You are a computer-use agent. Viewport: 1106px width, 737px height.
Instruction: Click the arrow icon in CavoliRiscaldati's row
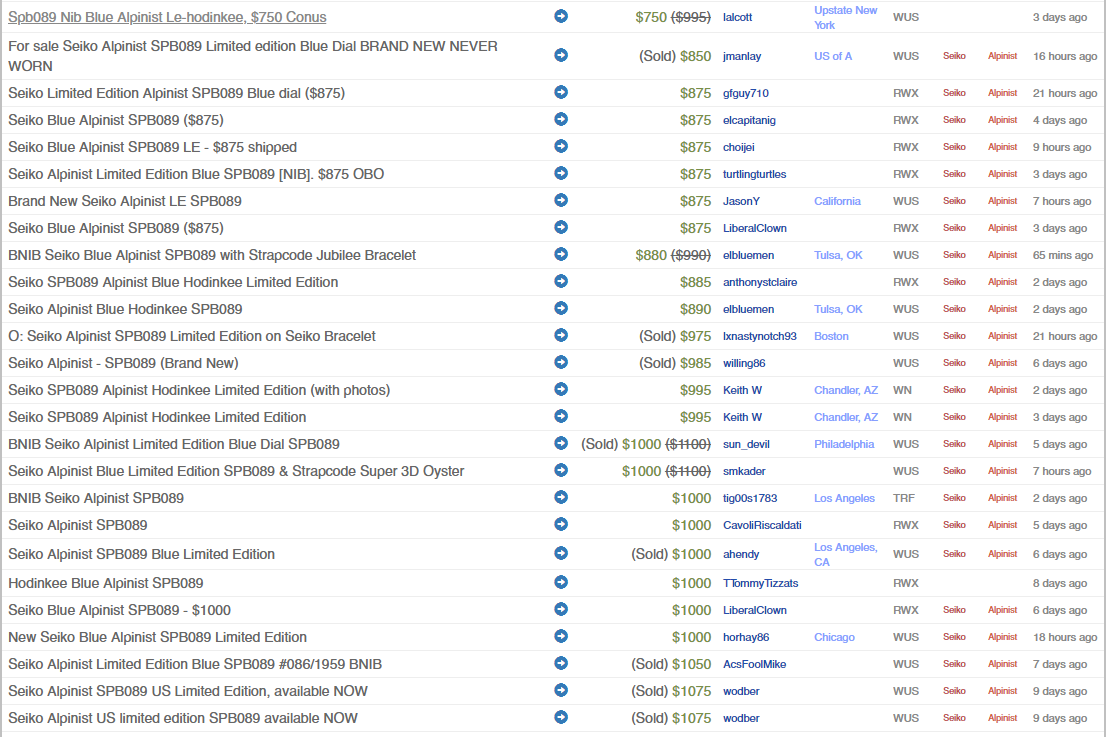[x=561, y=524]
